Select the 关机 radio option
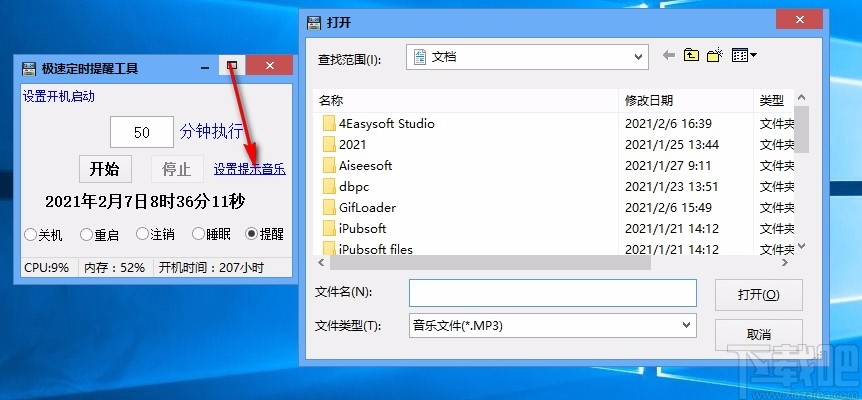The width and height of the screenshot is (862, 400). (x=43, y=235)
